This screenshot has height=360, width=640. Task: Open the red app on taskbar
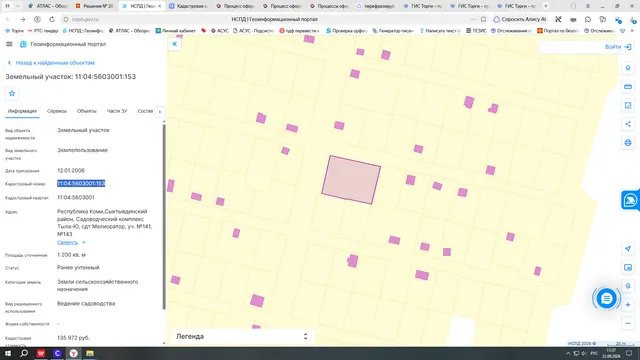pyautogui.click(x=41, y=353)
